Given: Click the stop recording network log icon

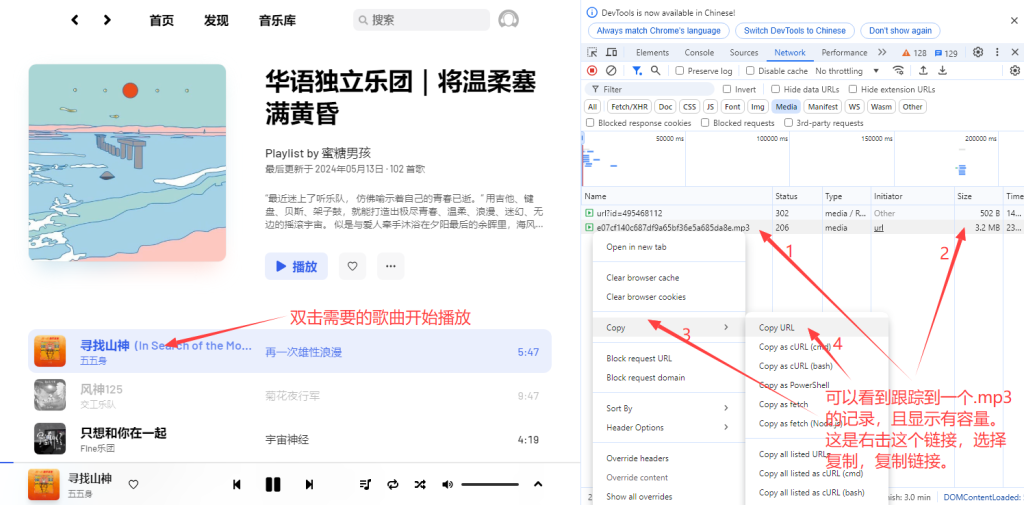Looking at the screenshot, I should [592, 71].
